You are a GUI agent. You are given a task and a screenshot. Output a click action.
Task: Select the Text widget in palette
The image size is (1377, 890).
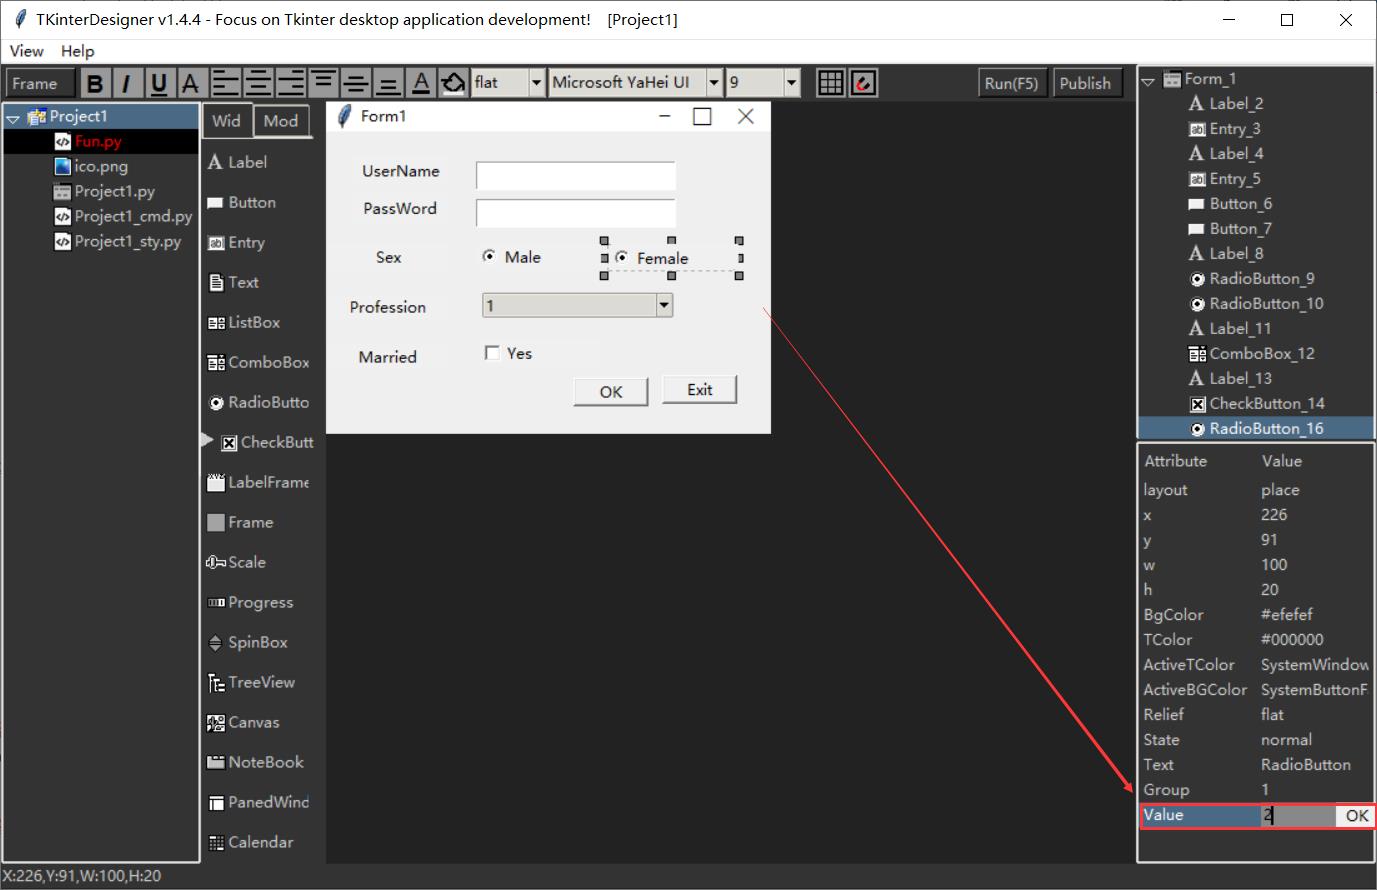[x=233, y=282]
